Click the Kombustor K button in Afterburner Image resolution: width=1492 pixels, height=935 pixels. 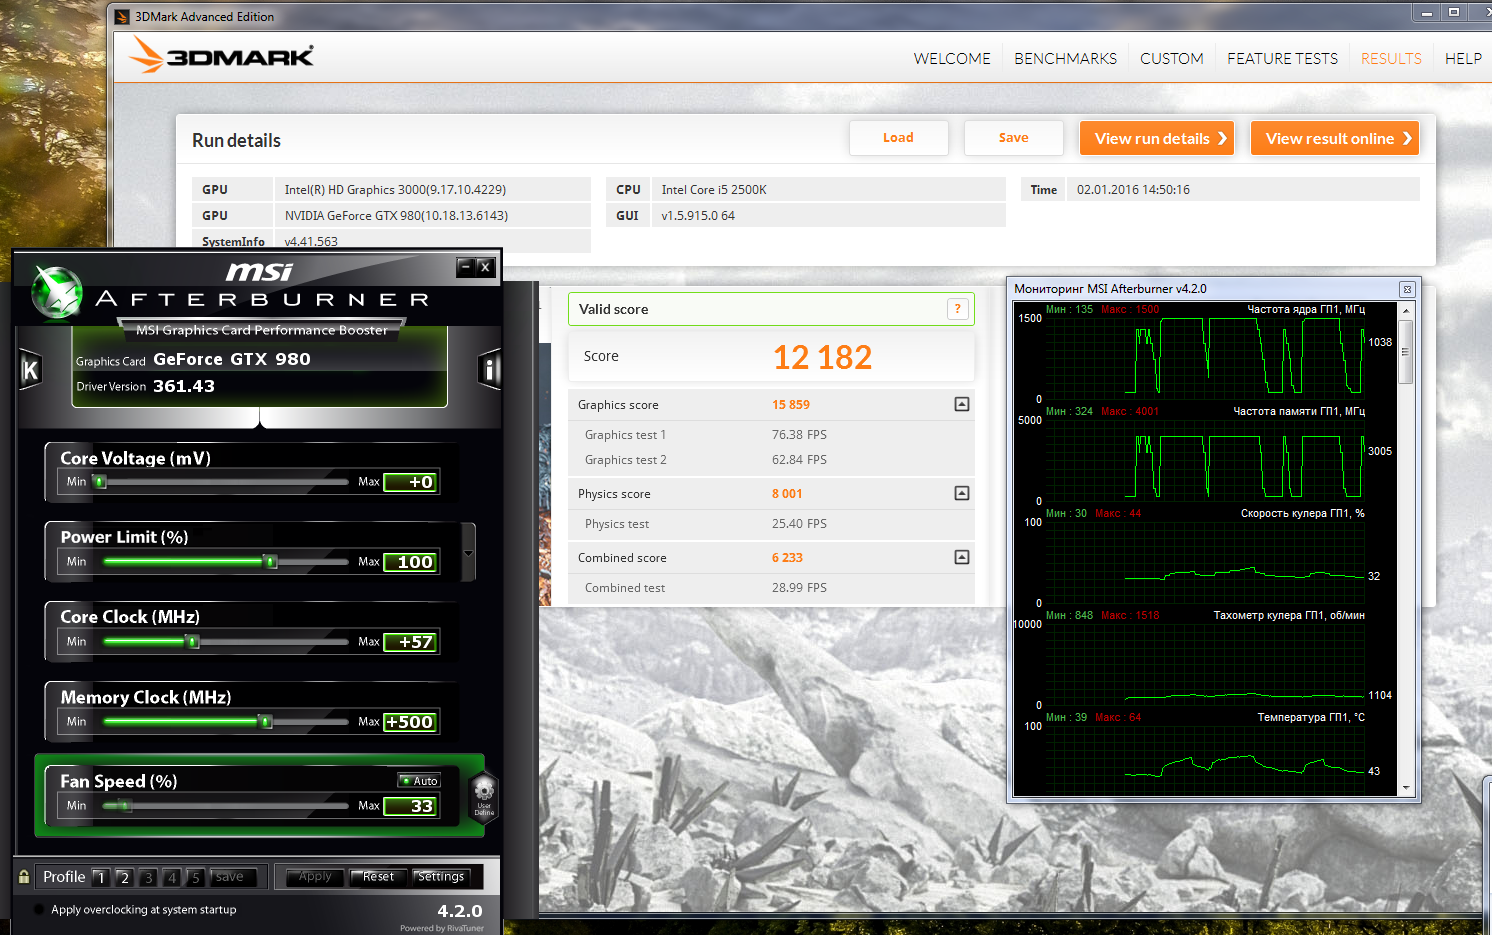[30, 370]
